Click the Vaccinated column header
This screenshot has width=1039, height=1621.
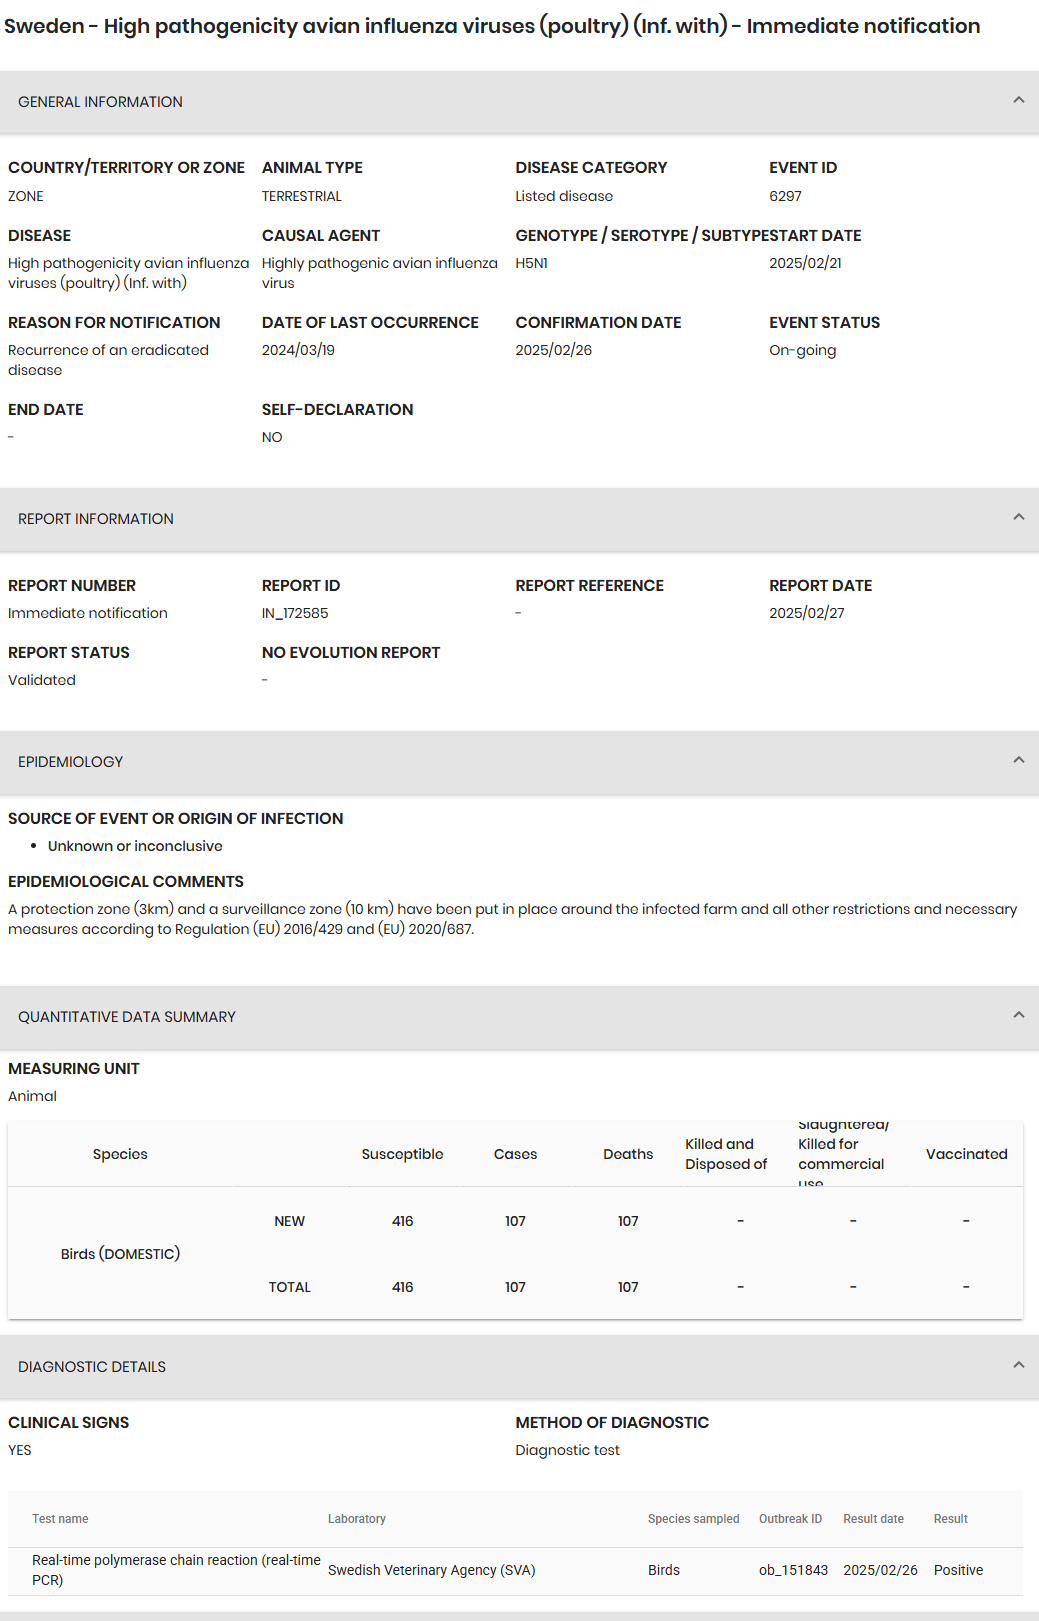966,1154
